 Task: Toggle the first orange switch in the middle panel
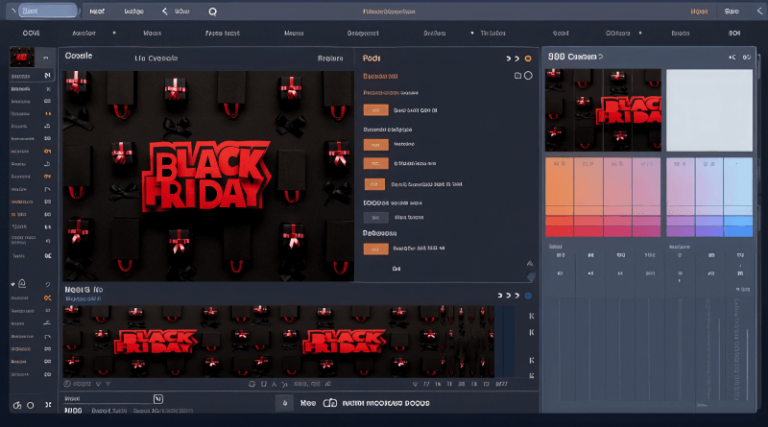376,110
